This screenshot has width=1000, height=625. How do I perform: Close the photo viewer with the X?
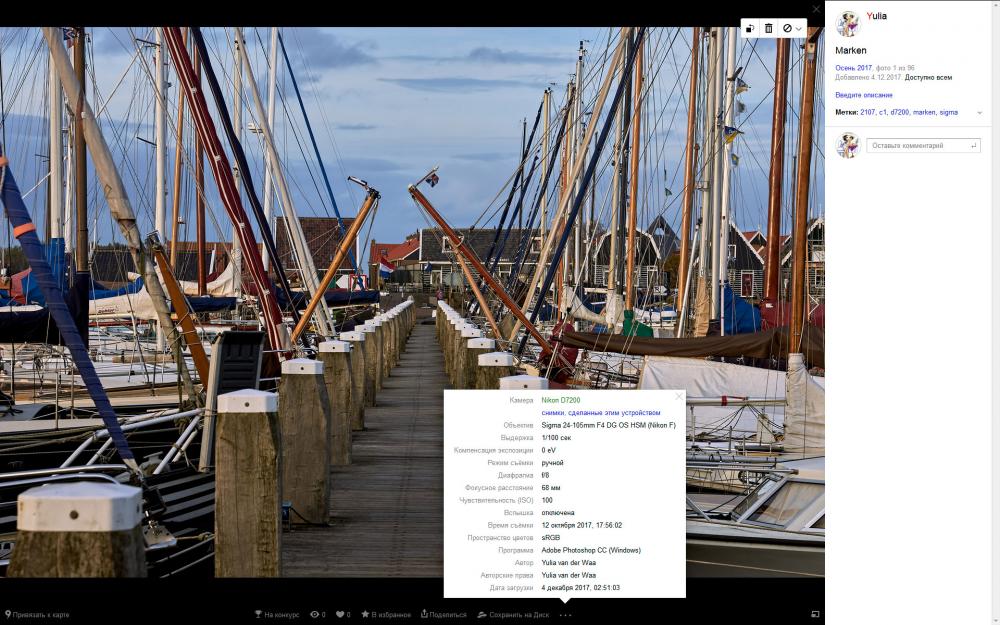(x=816, y=9)
